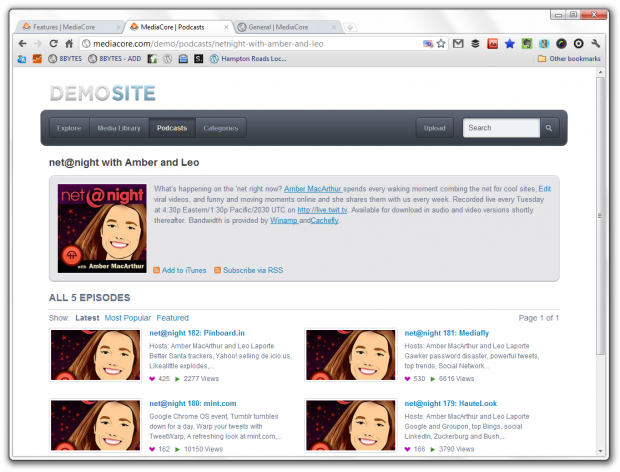Click the vertical scrollbar down arrow

pyautogui.click(x=601, y=451)
